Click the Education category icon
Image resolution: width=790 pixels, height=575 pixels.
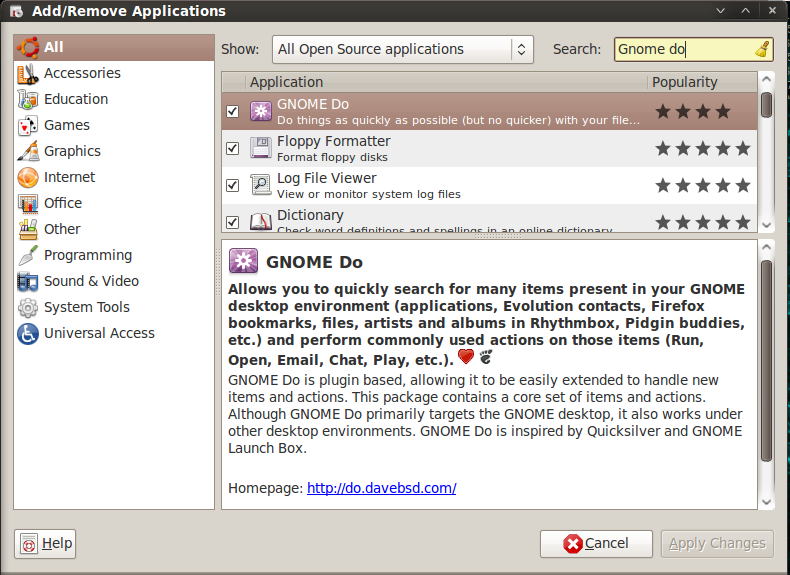tap(28, 99)
